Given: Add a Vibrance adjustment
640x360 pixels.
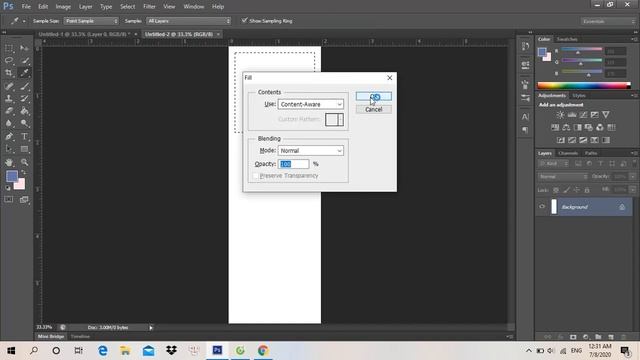Looking at the screenshot, I should pos(606,115).
